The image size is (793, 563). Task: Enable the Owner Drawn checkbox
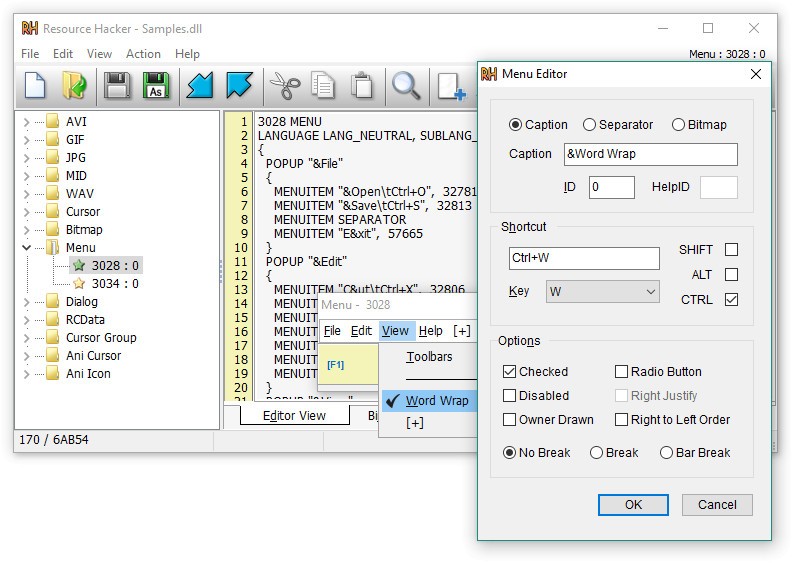[x=509, y=419]
